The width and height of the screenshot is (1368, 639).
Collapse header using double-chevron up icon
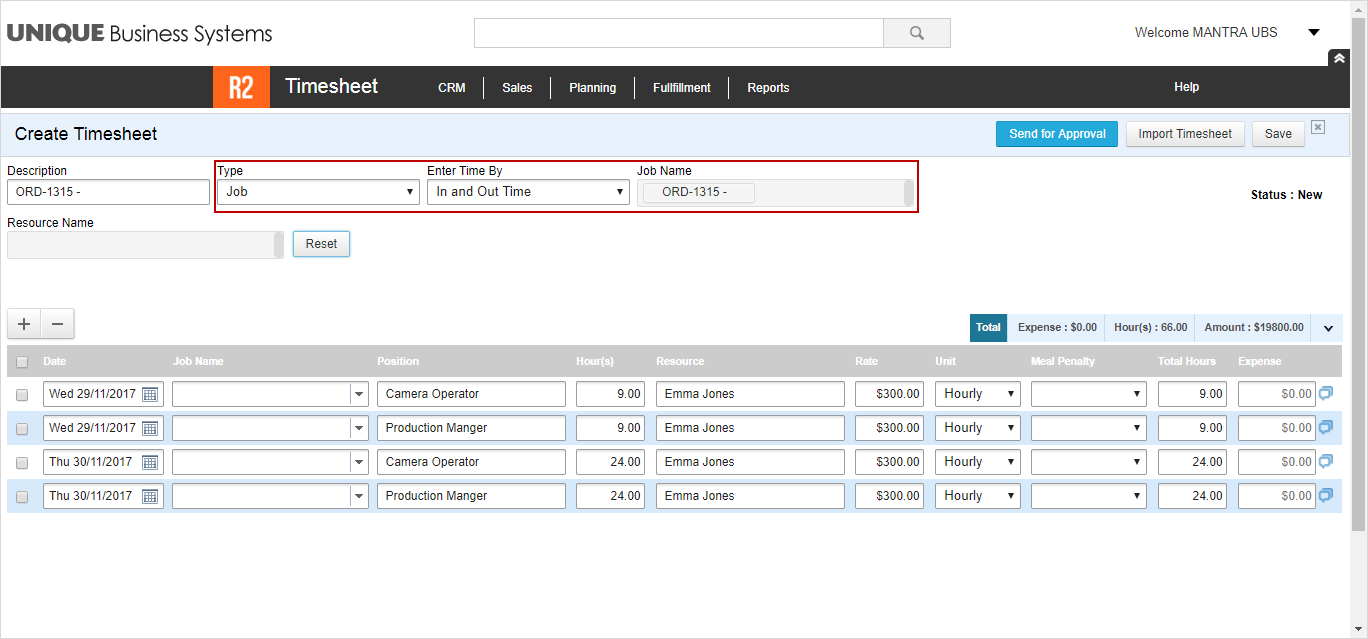(1339, 58)
